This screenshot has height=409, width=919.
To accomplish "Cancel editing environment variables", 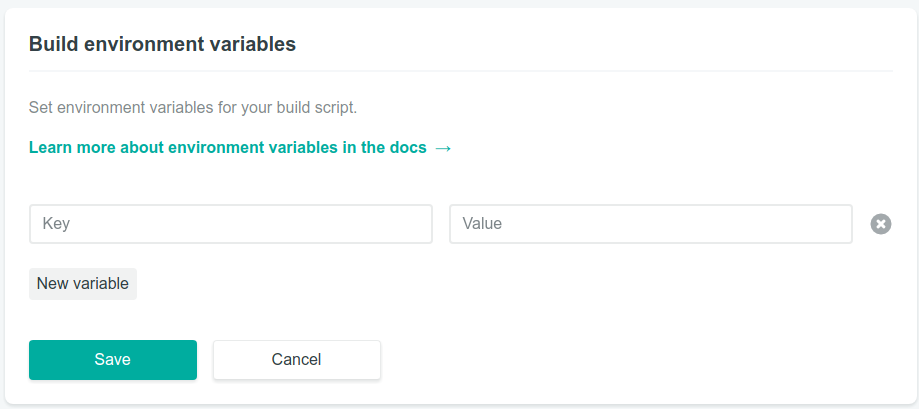I will pos(297,360).
